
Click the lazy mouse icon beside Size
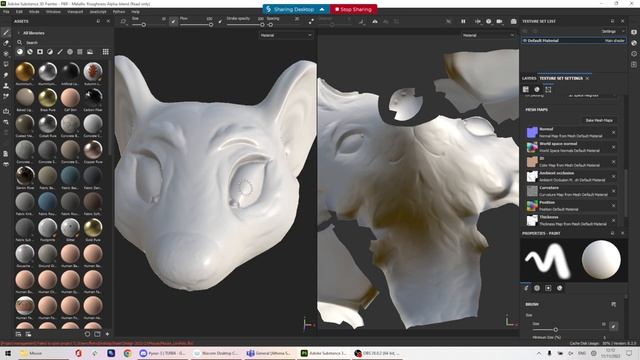coord(123,21)
